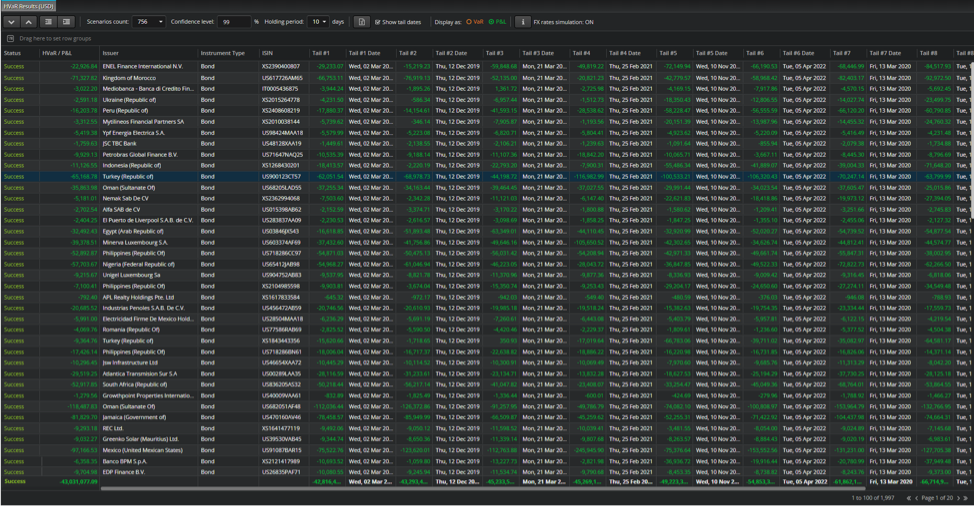Select the Indonesia (Republic of) issuer cell
The width and height of the screenshot is (974, 506).
click(x=149, y=165)
